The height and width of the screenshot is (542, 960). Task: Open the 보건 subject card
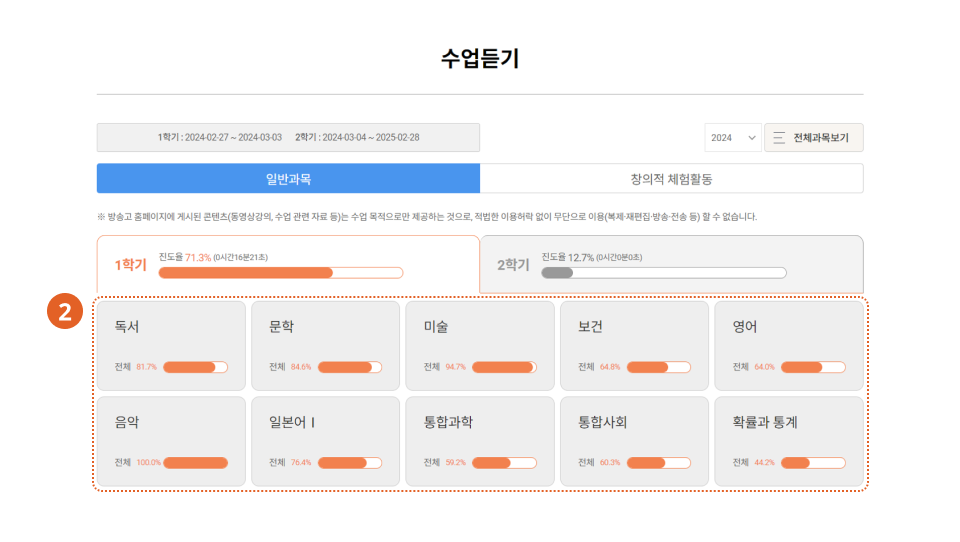click(634, 346)
